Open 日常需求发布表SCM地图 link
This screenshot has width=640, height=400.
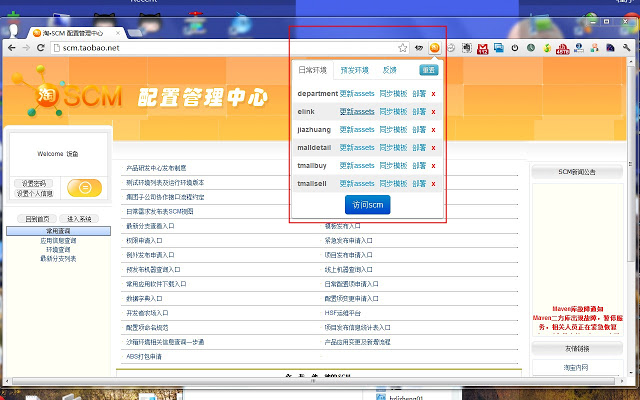click(x=160, y=211)
